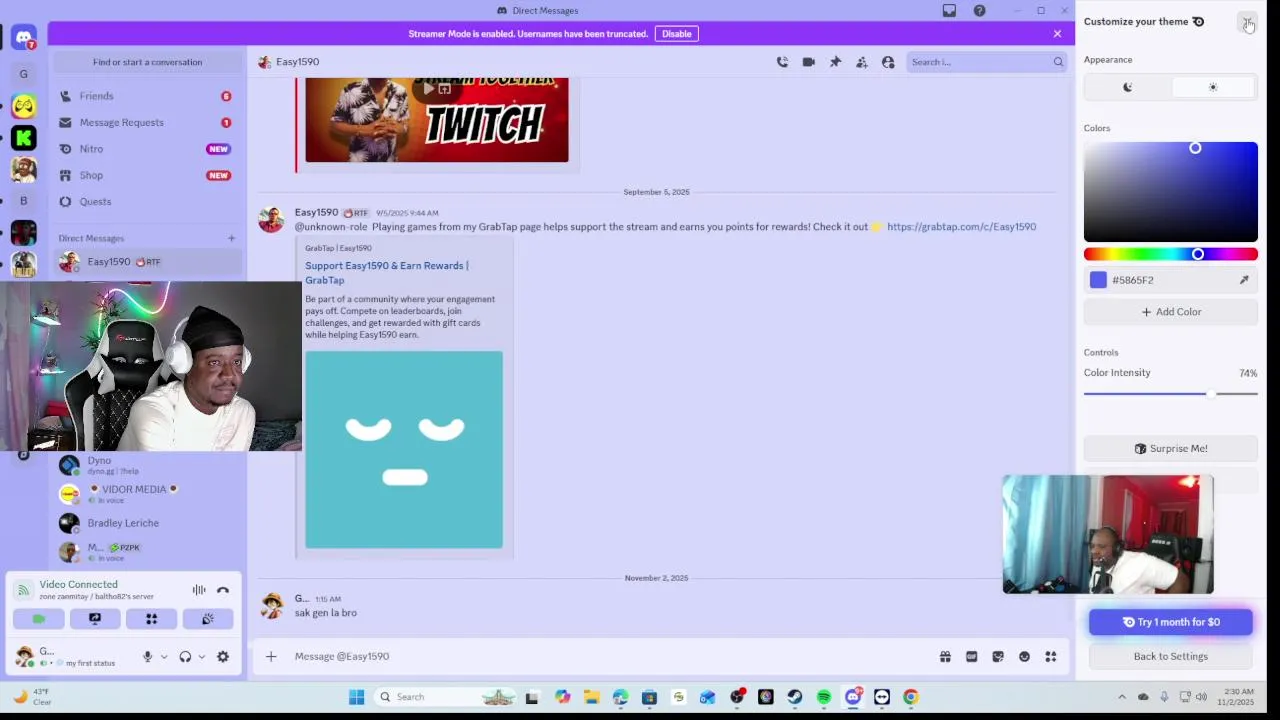Open Support Easy1590 & Earn Rewards link
The height and width of the screenshot is (720, 1280).
click(386, 273)
